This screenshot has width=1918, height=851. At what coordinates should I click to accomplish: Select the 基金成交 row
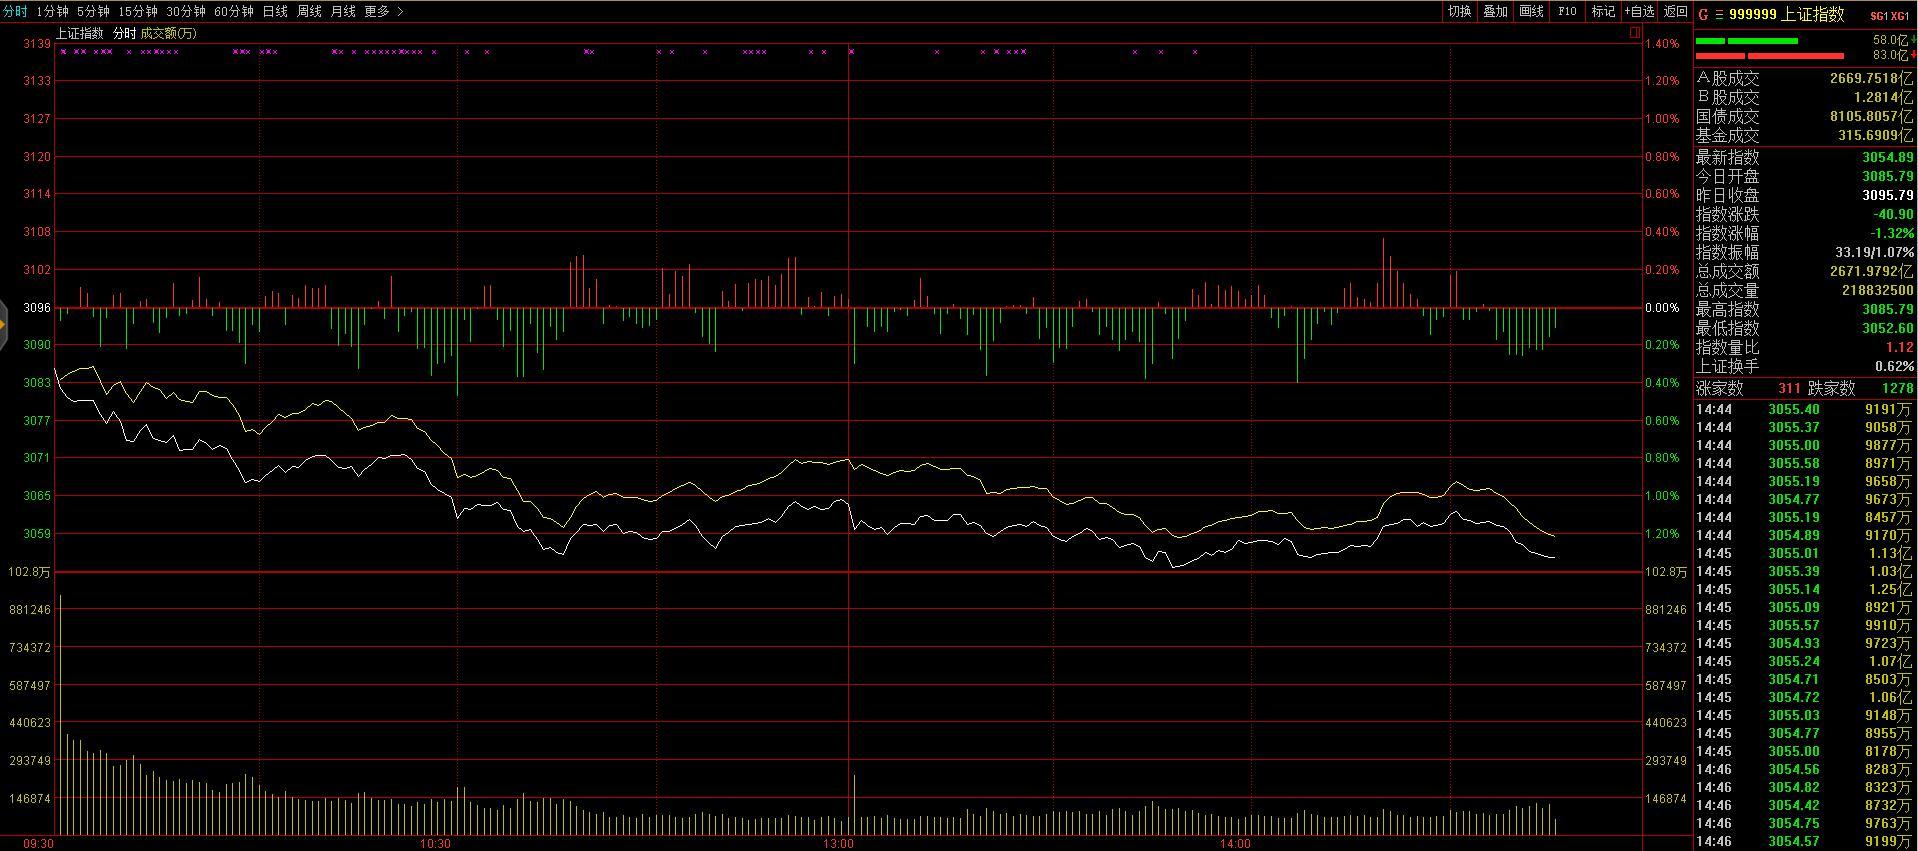point(1805,135)
